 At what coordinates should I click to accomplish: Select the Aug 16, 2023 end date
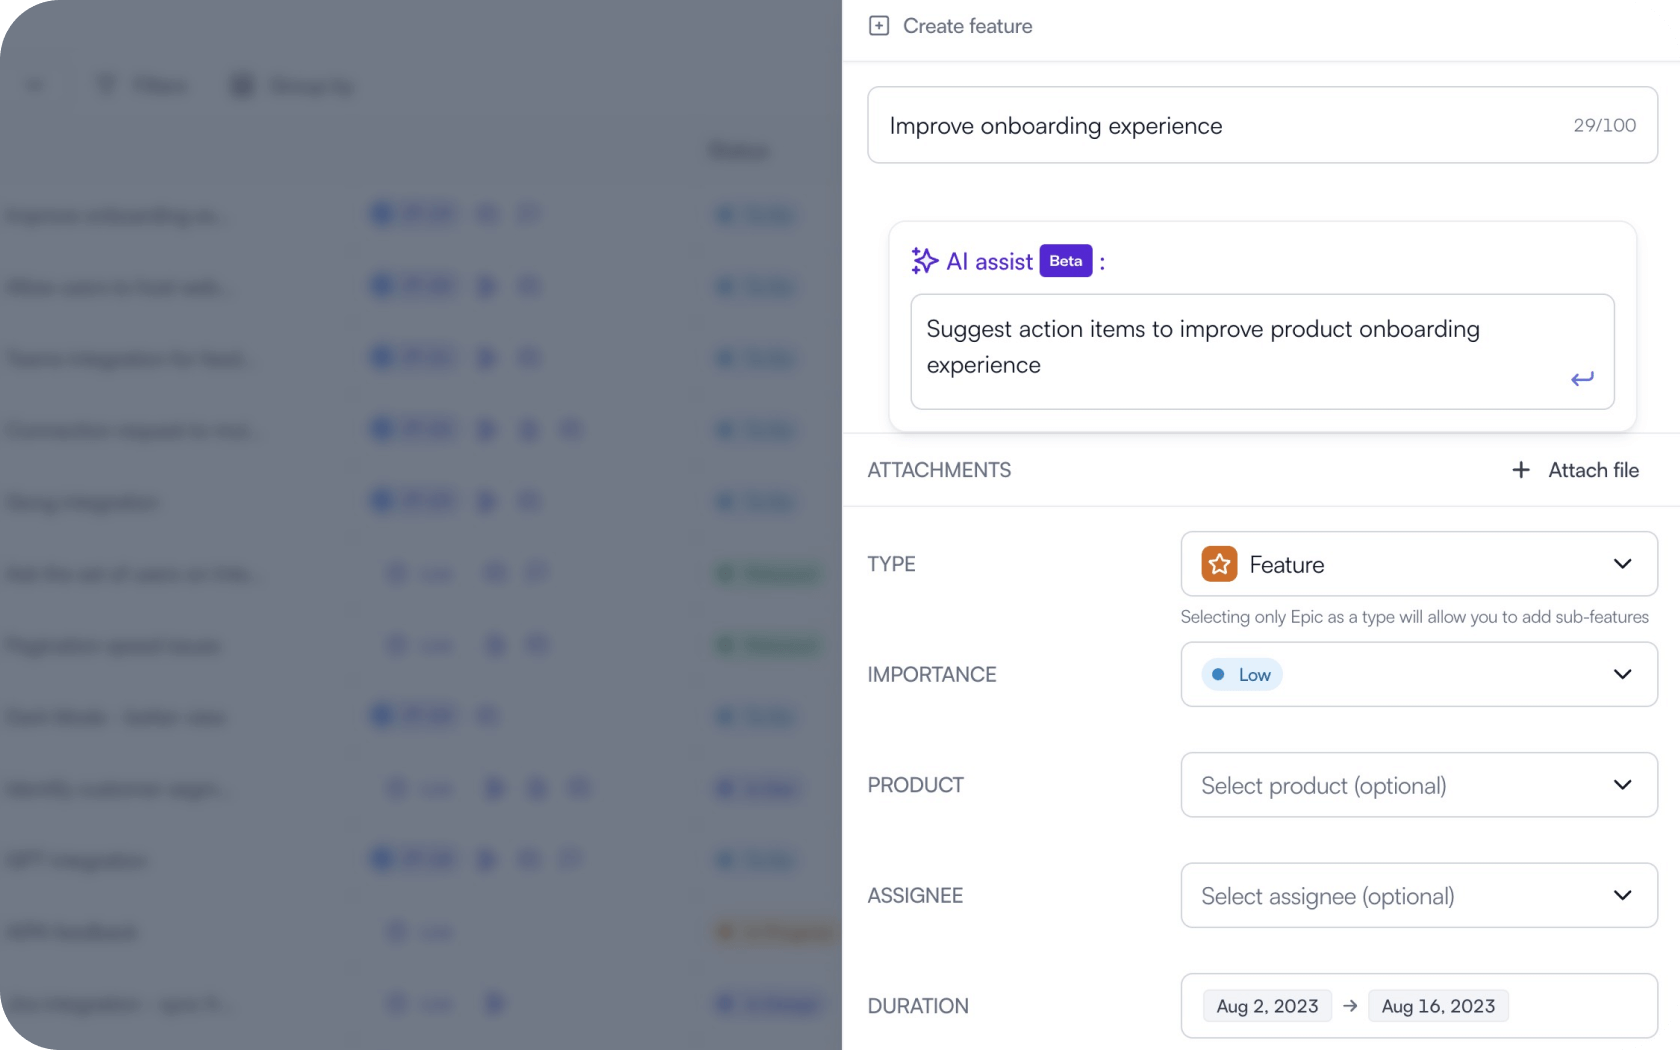(1438, 1005)
